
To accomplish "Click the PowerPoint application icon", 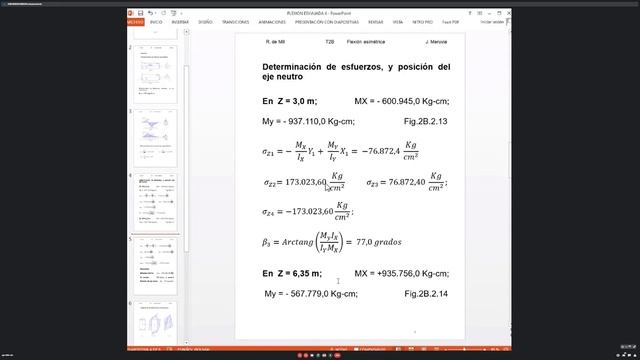I will (131, 13).
